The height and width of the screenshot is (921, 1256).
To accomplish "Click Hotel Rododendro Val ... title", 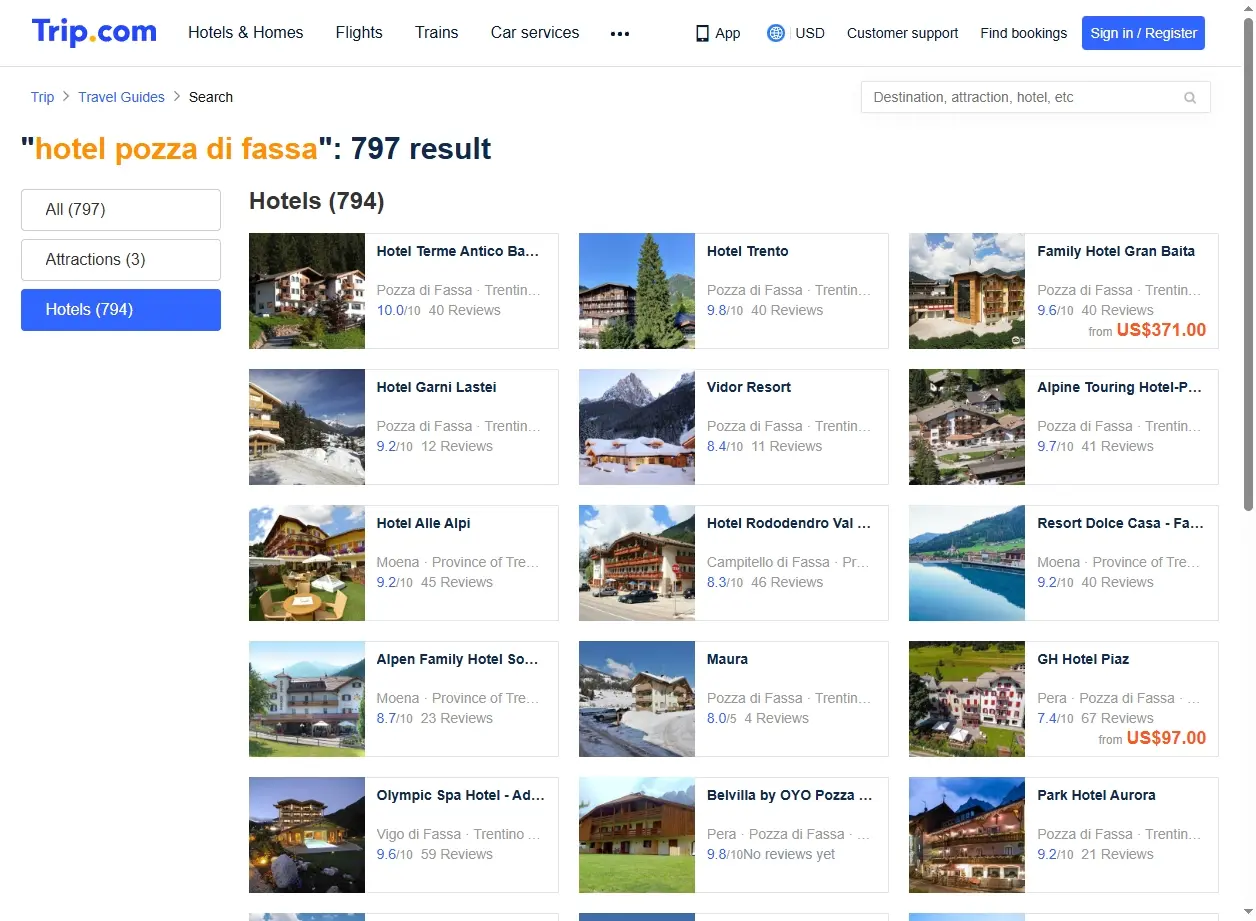I will (x=789, y=523).
